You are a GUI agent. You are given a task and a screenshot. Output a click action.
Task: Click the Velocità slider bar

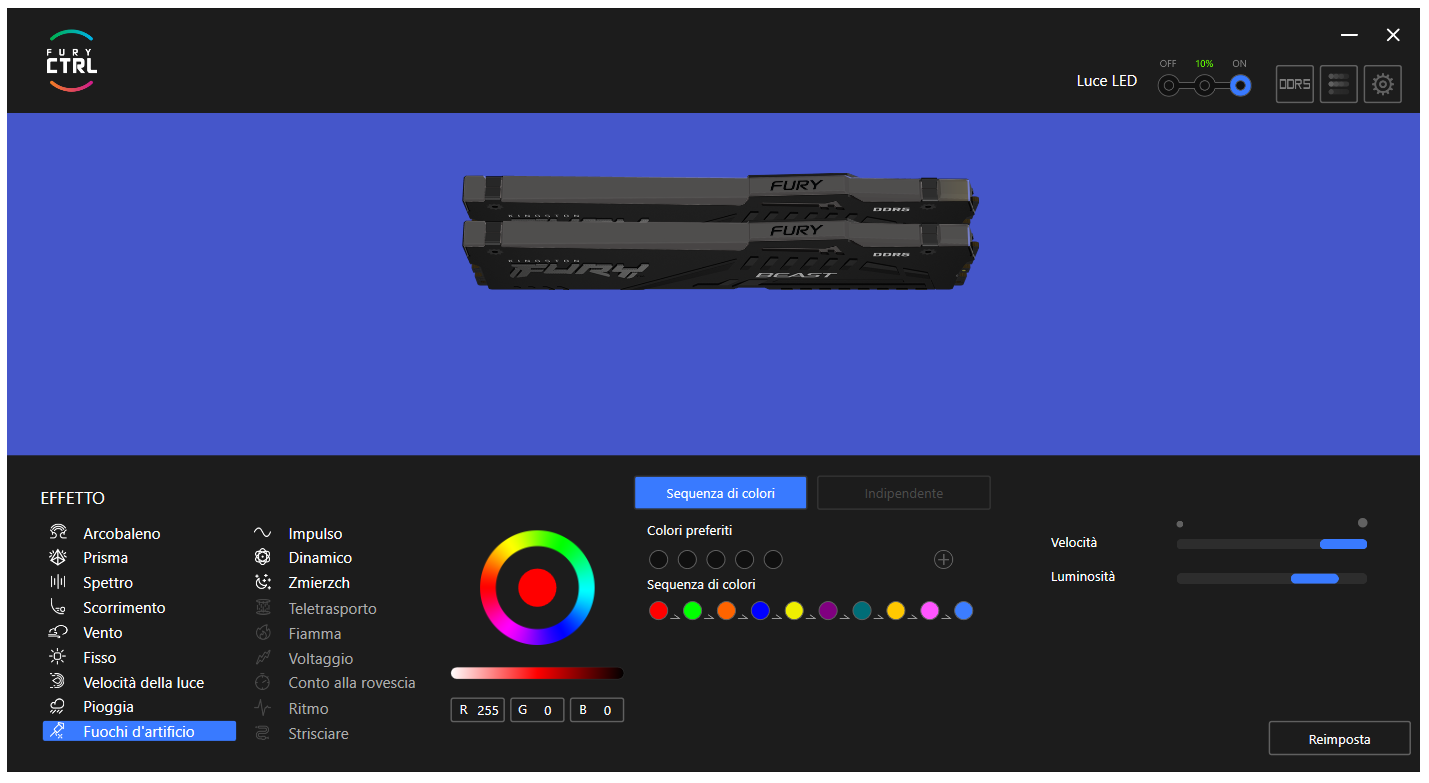click(1272, 544)
